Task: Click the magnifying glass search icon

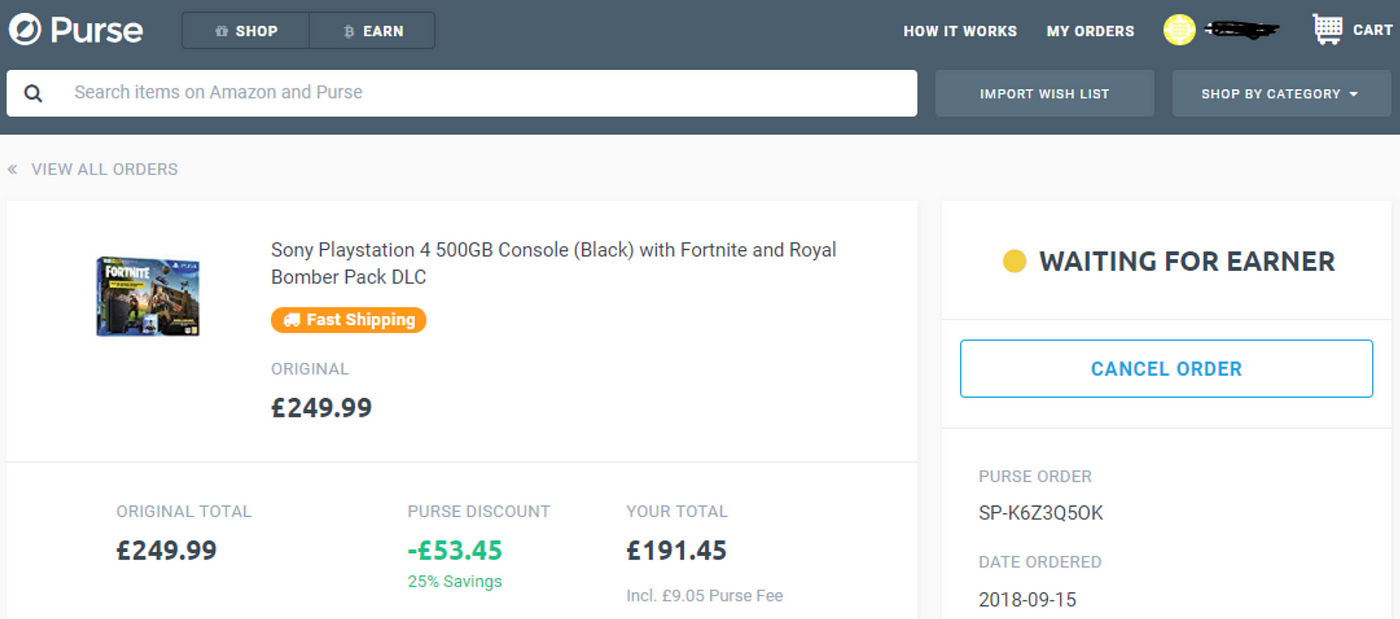Action: coord(33,93)
